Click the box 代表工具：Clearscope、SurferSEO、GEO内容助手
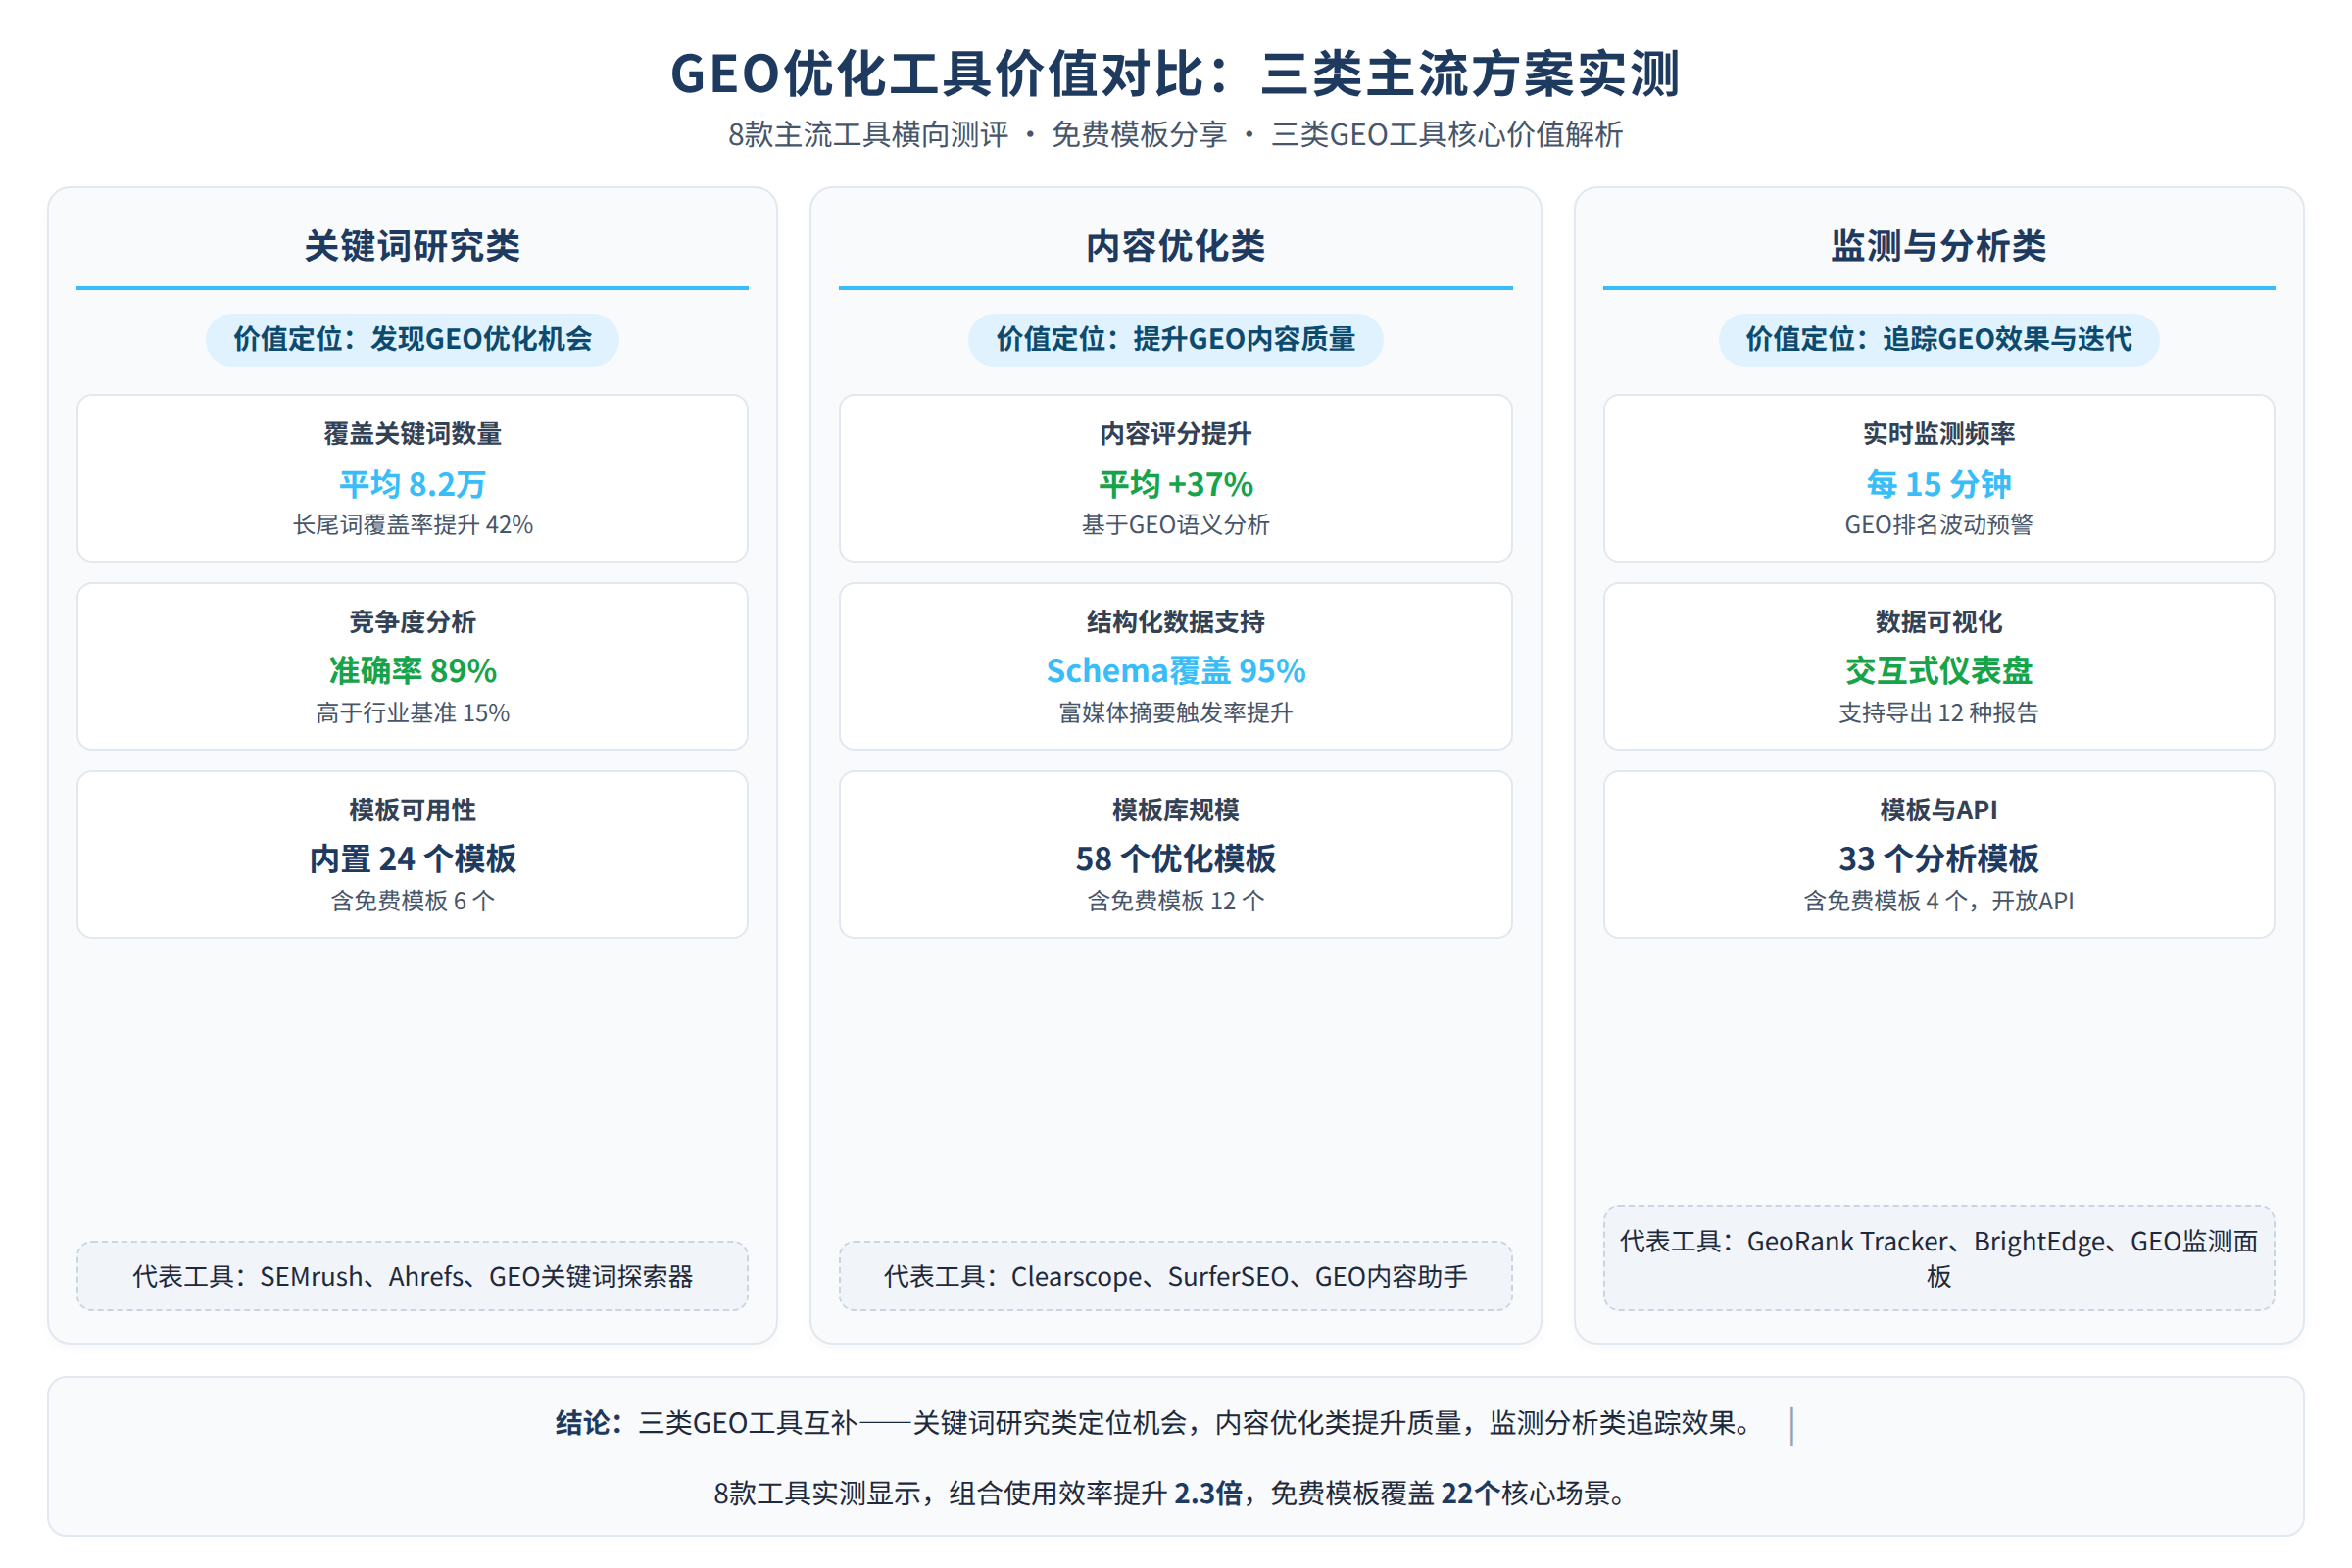The height and width of the screenshot is (1568, 2352). [1175, 1276]
